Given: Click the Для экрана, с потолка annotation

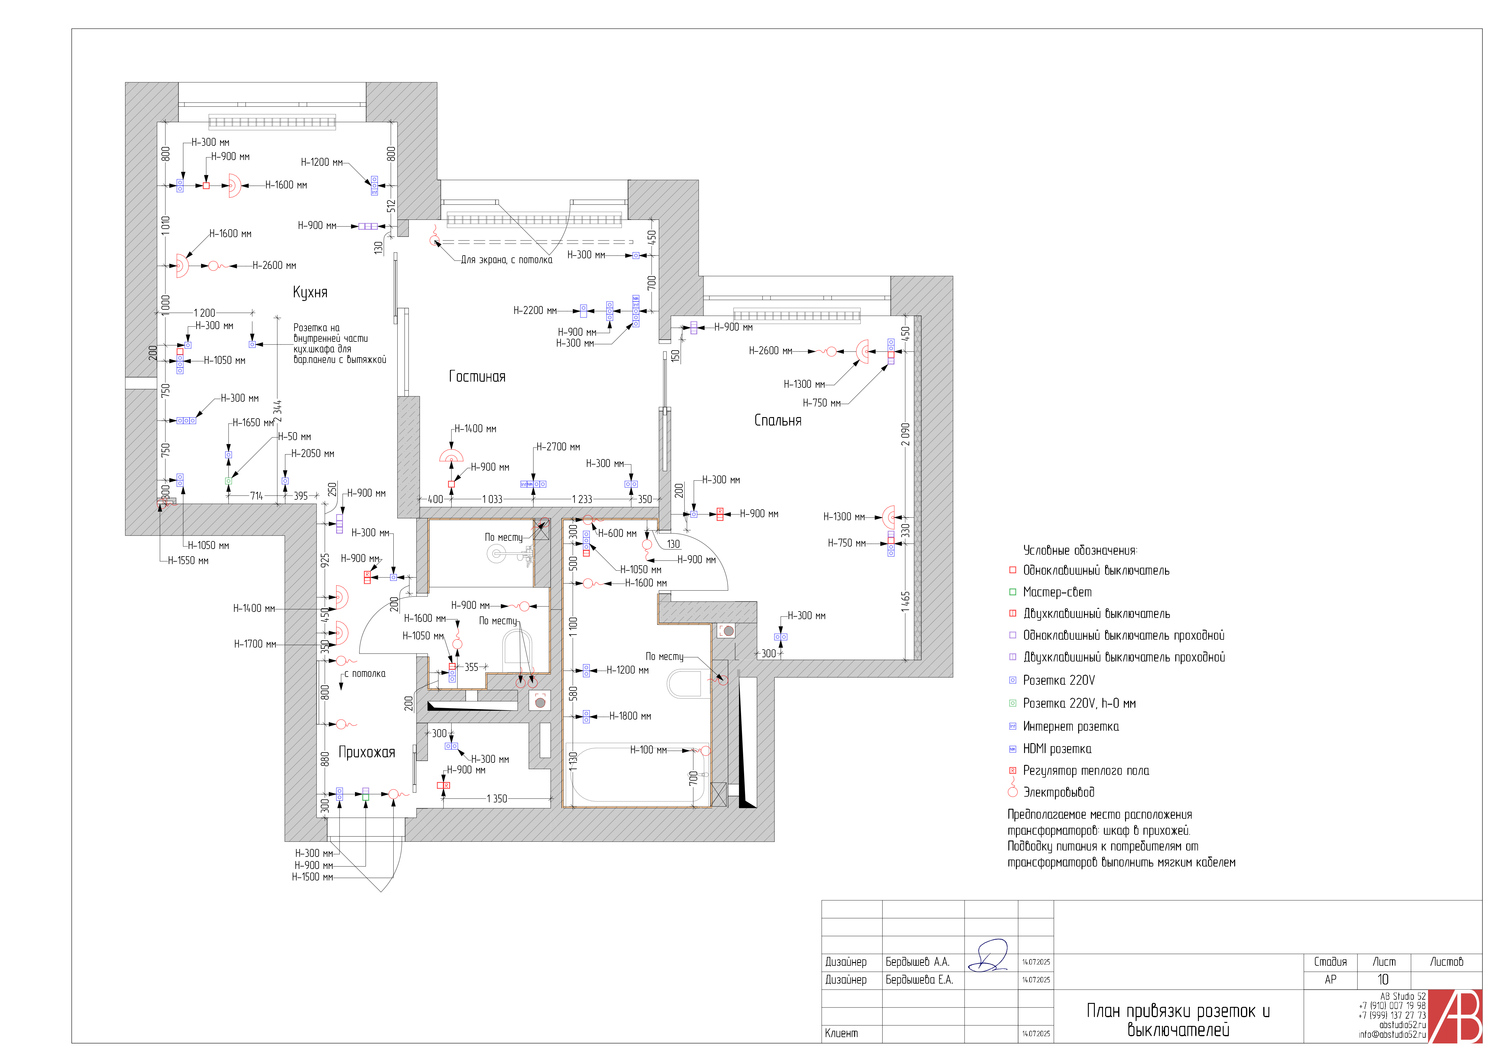Looking at the screenshot, I should 506,260.
